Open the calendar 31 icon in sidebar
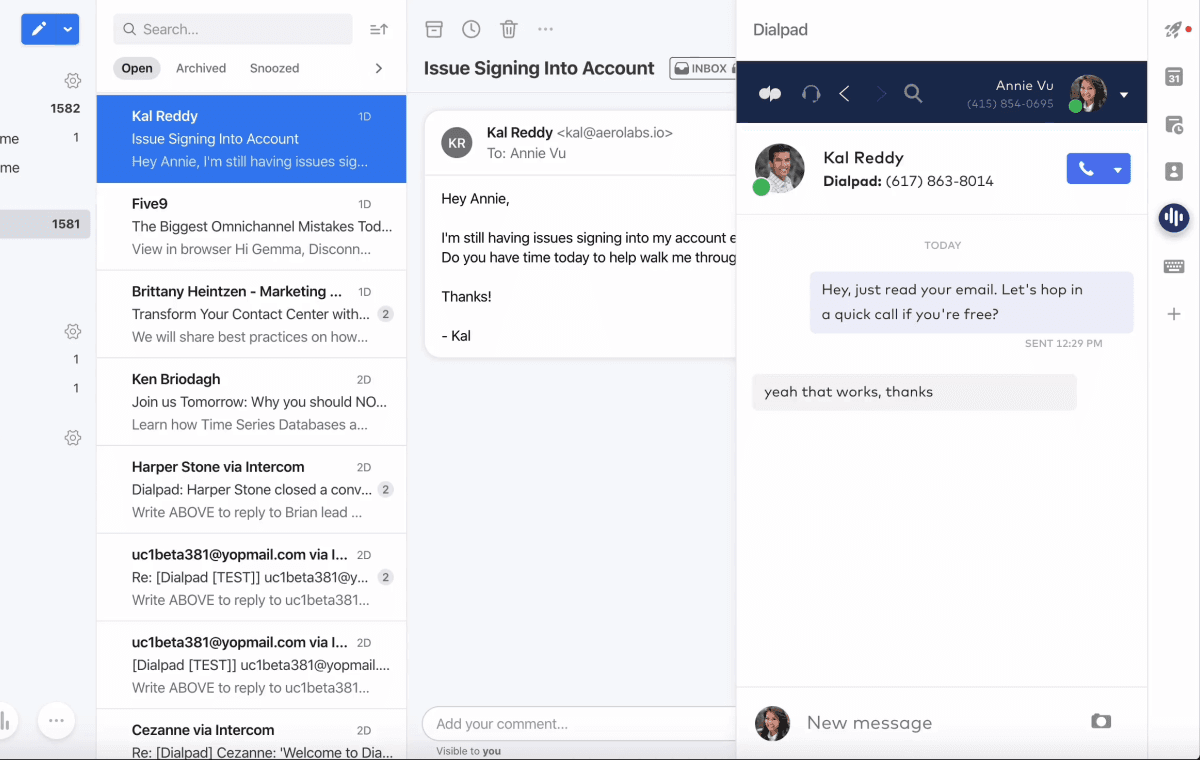Viewport: 1200px width, 760px height. click(1174, 77)
